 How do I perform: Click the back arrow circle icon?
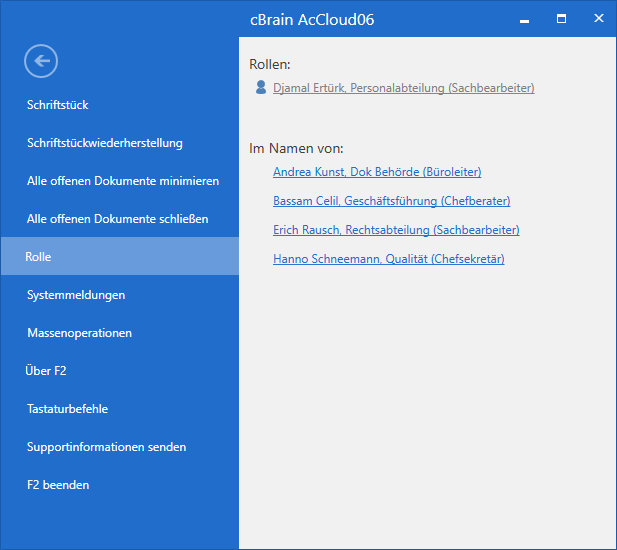[41, 61]
